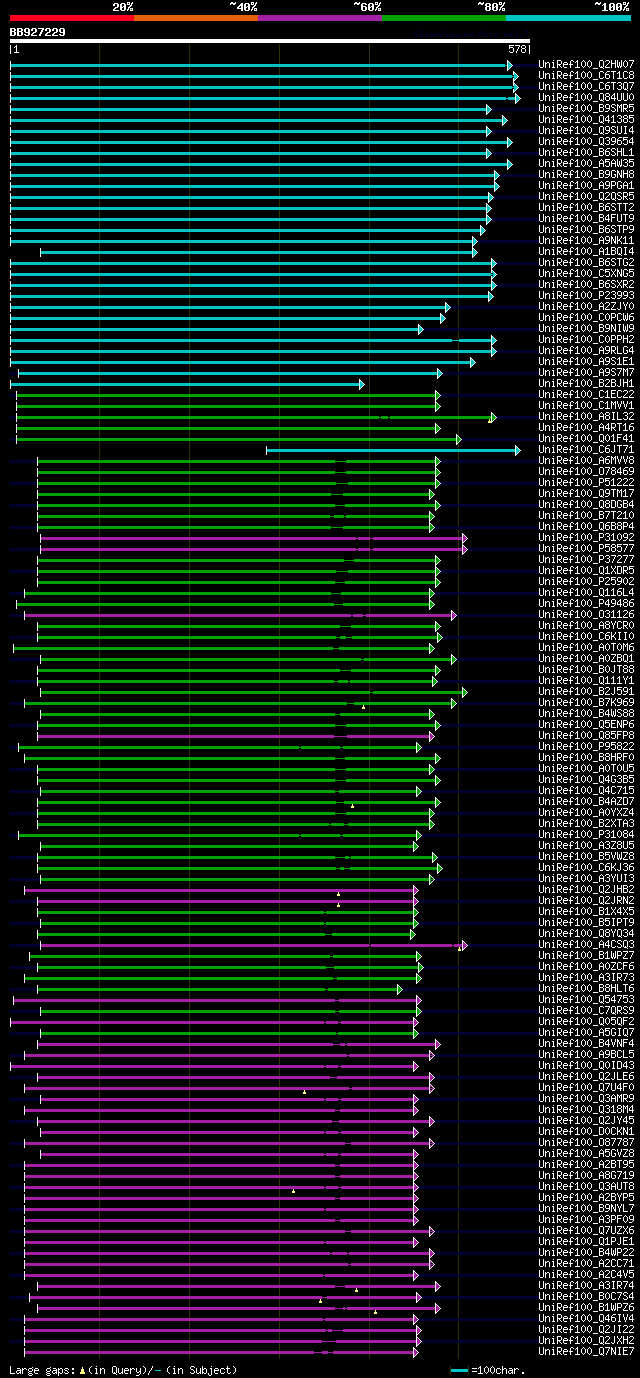Select the UniRef100_B8HLT6 label

(586, 988)
